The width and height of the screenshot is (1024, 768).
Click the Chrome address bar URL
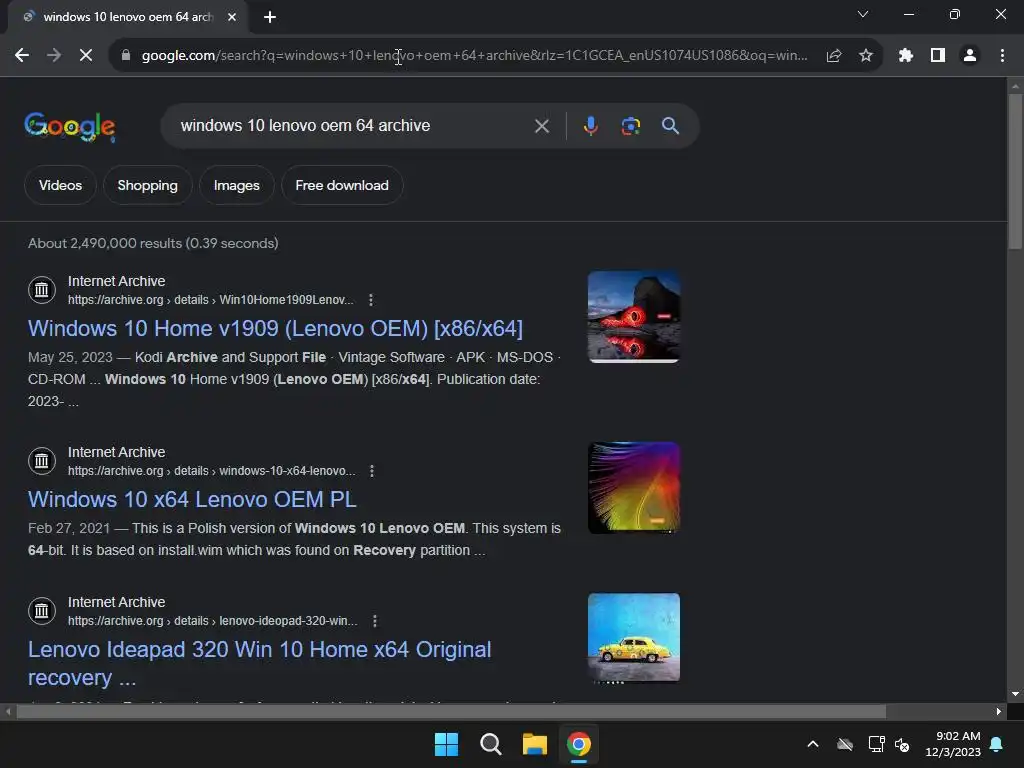(474, 56)
